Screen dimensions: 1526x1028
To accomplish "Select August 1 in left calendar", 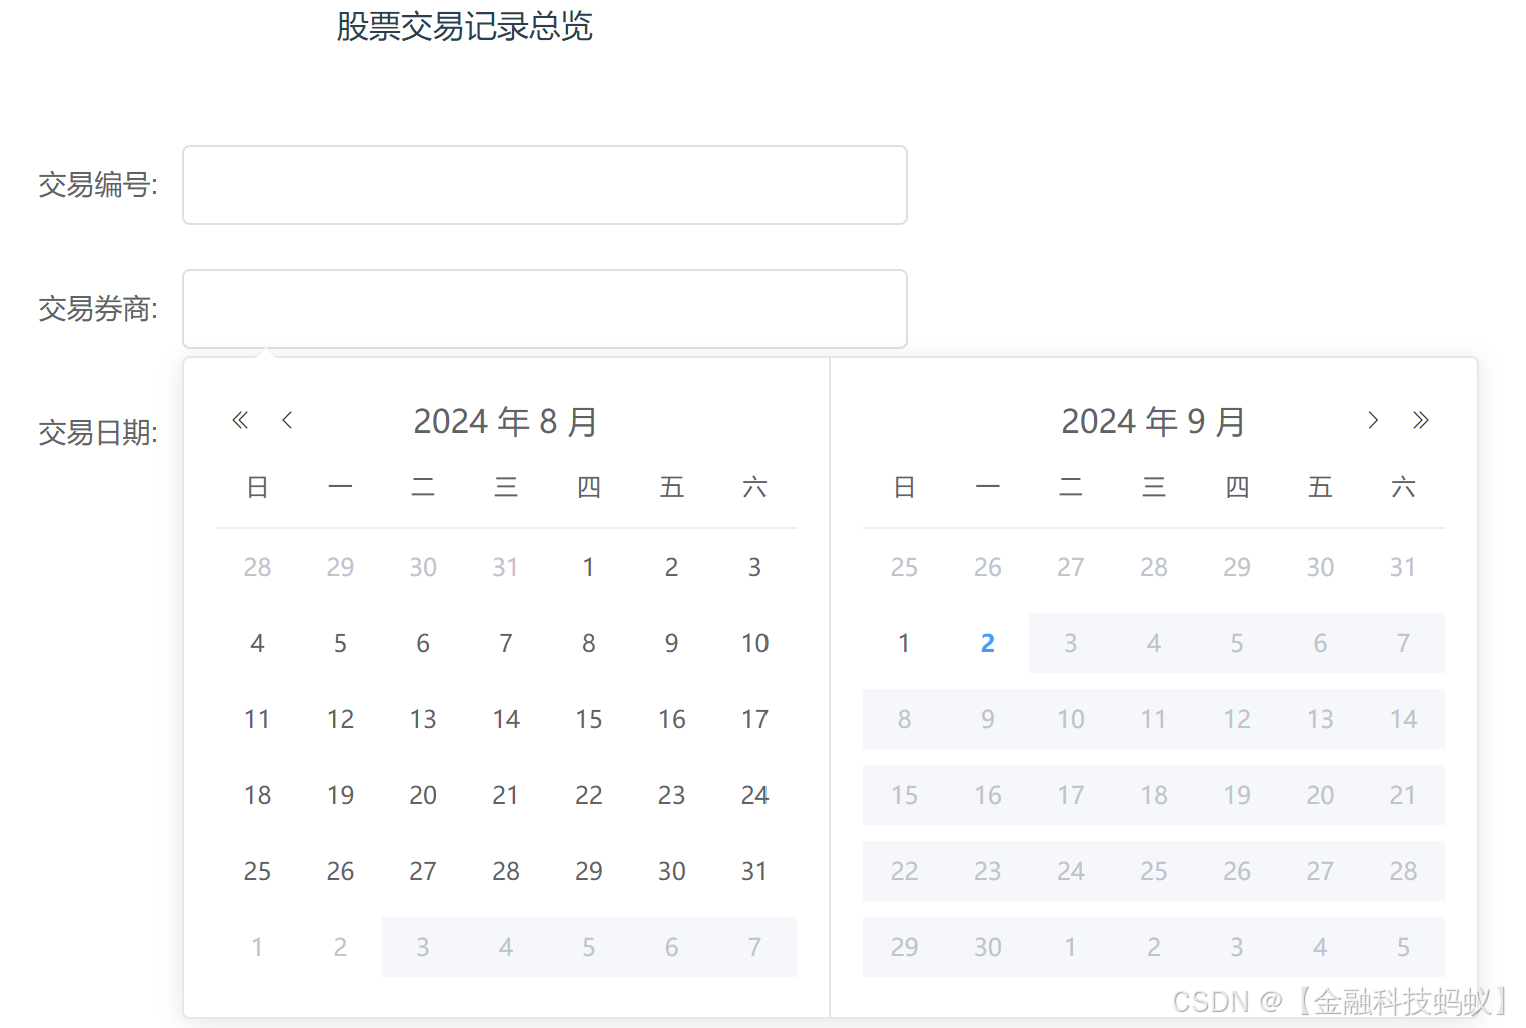I will (589, 567).
